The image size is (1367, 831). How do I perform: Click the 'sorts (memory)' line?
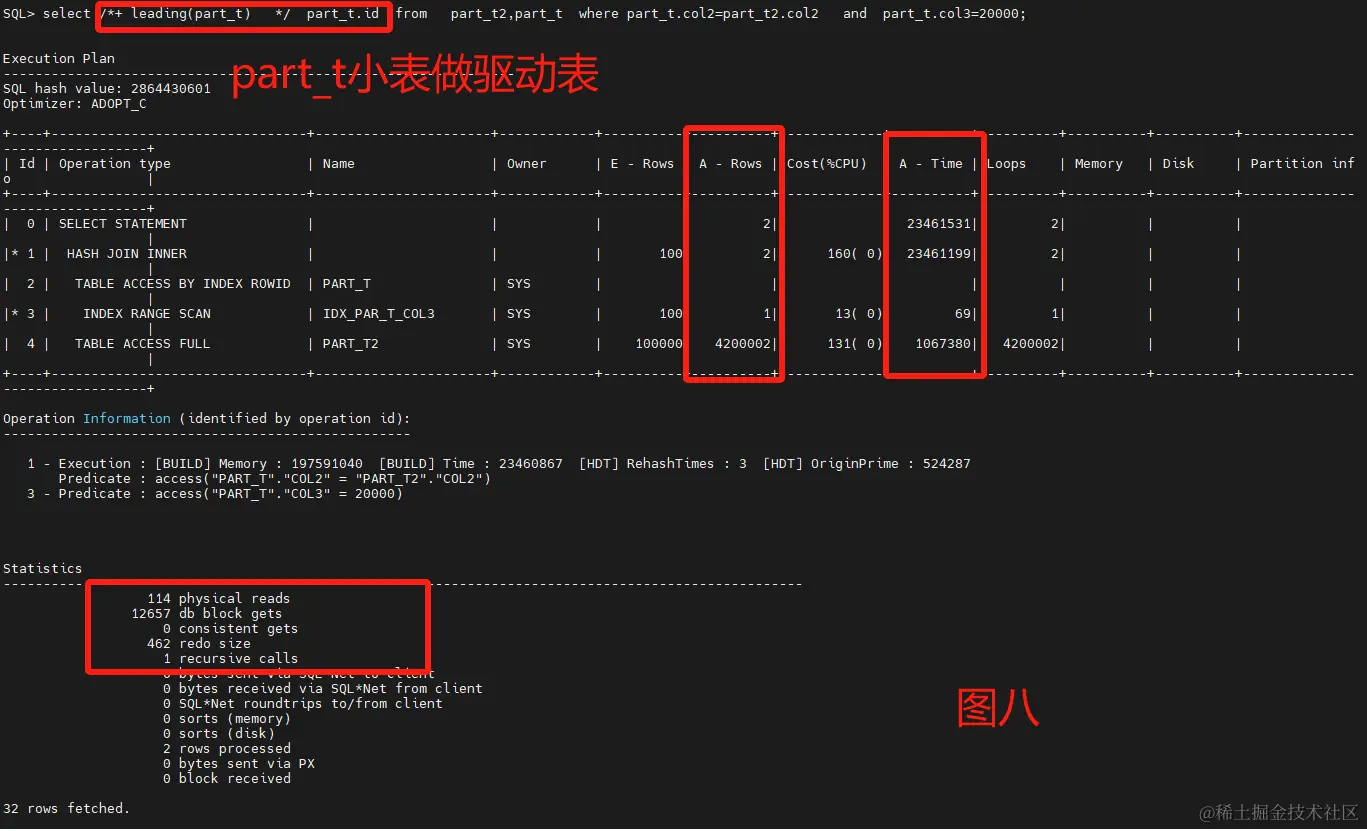pyautogui.click(x=227, y=719)
